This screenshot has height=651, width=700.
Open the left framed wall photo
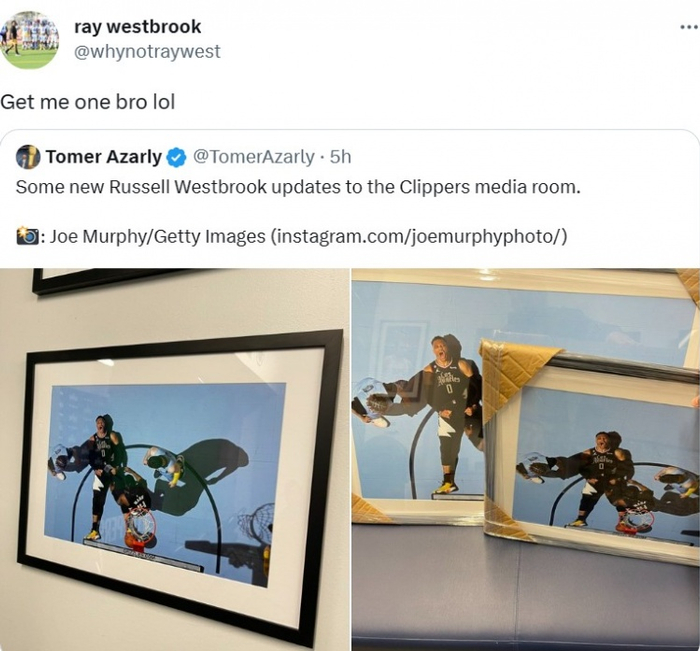(175, 459)
